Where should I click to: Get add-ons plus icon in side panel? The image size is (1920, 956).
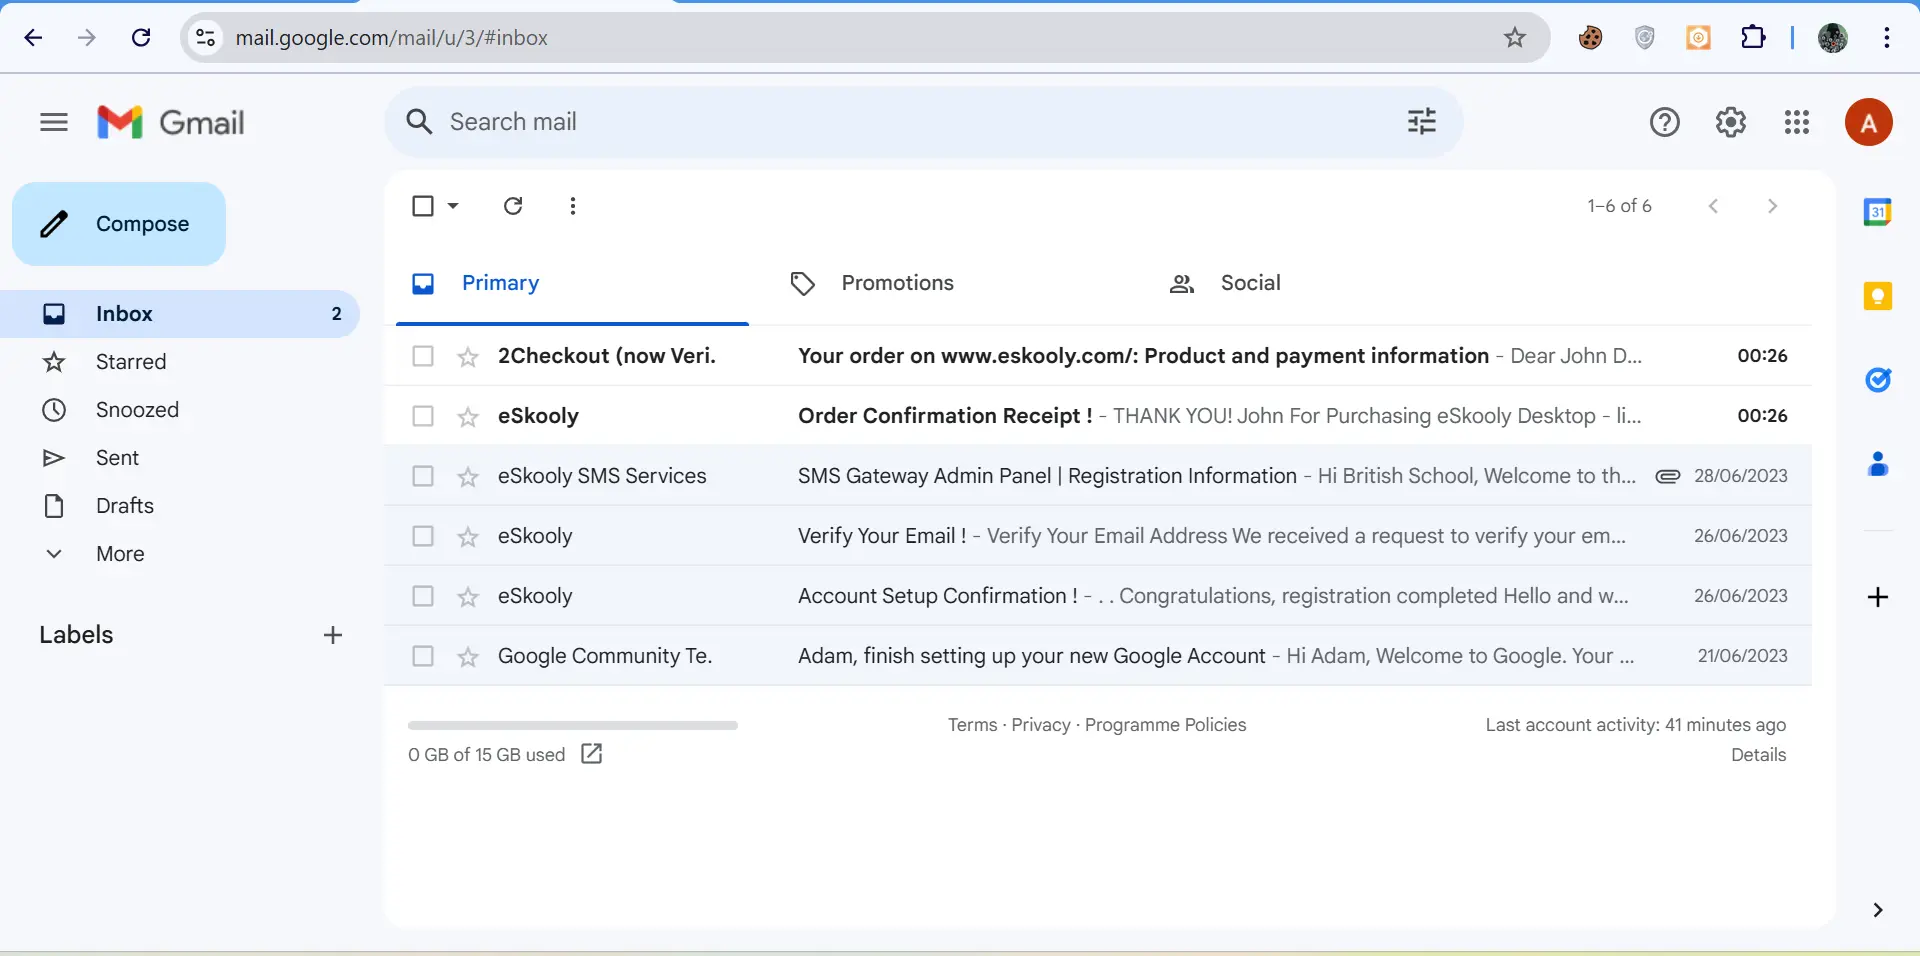[x=1877, y=597]
